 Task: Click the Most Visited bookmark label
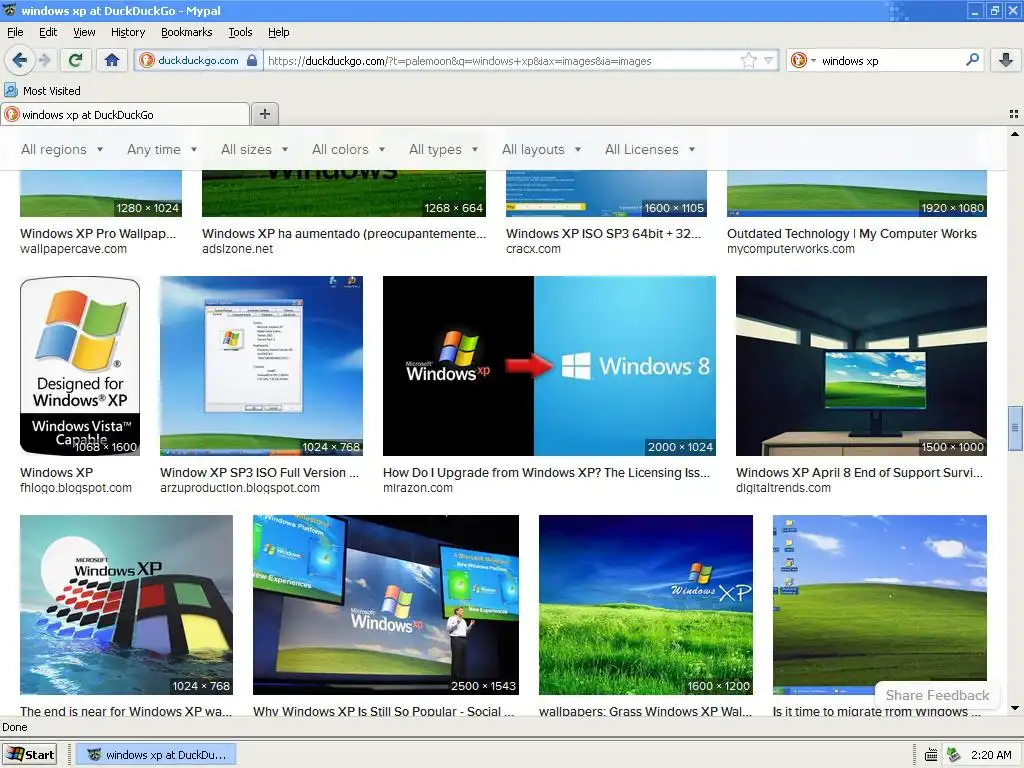[52, 91]
